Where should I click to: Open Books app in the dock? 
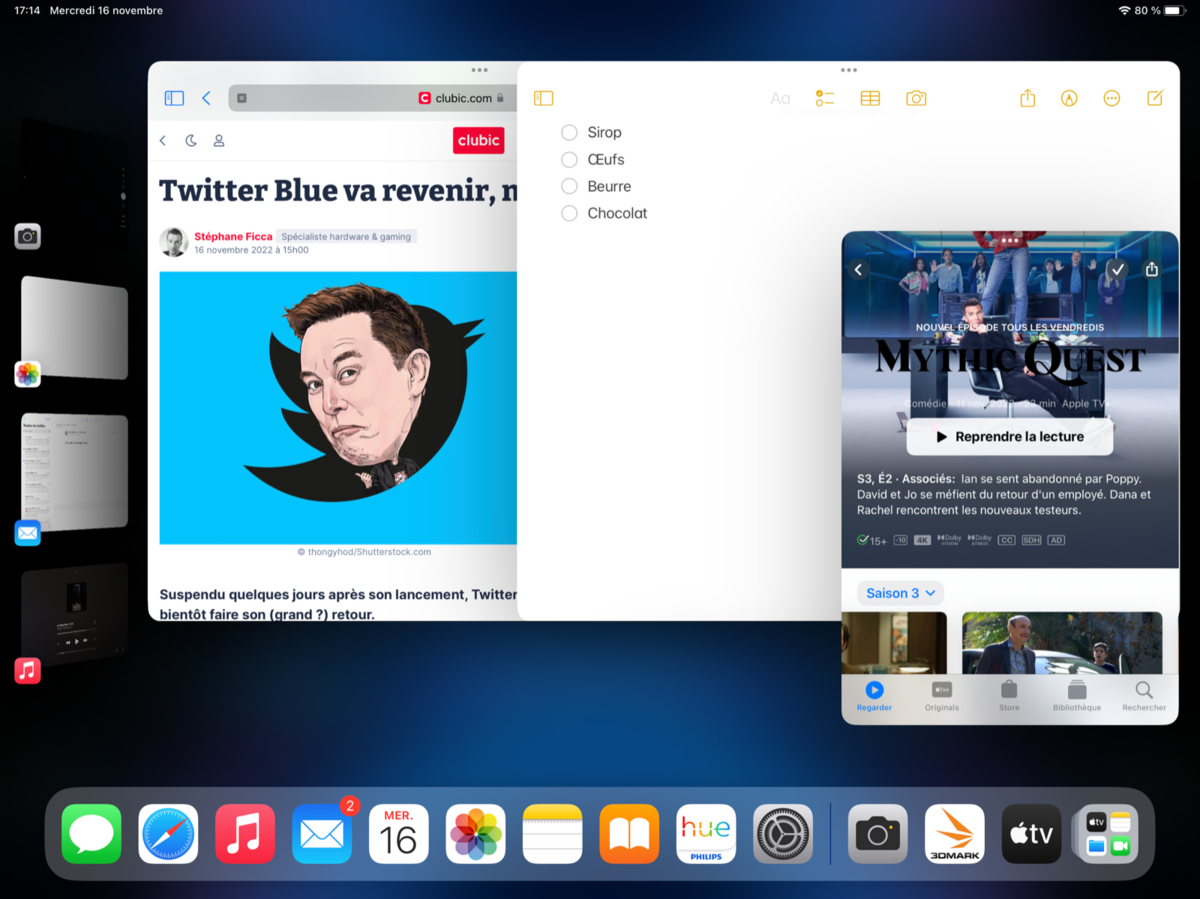629,834
